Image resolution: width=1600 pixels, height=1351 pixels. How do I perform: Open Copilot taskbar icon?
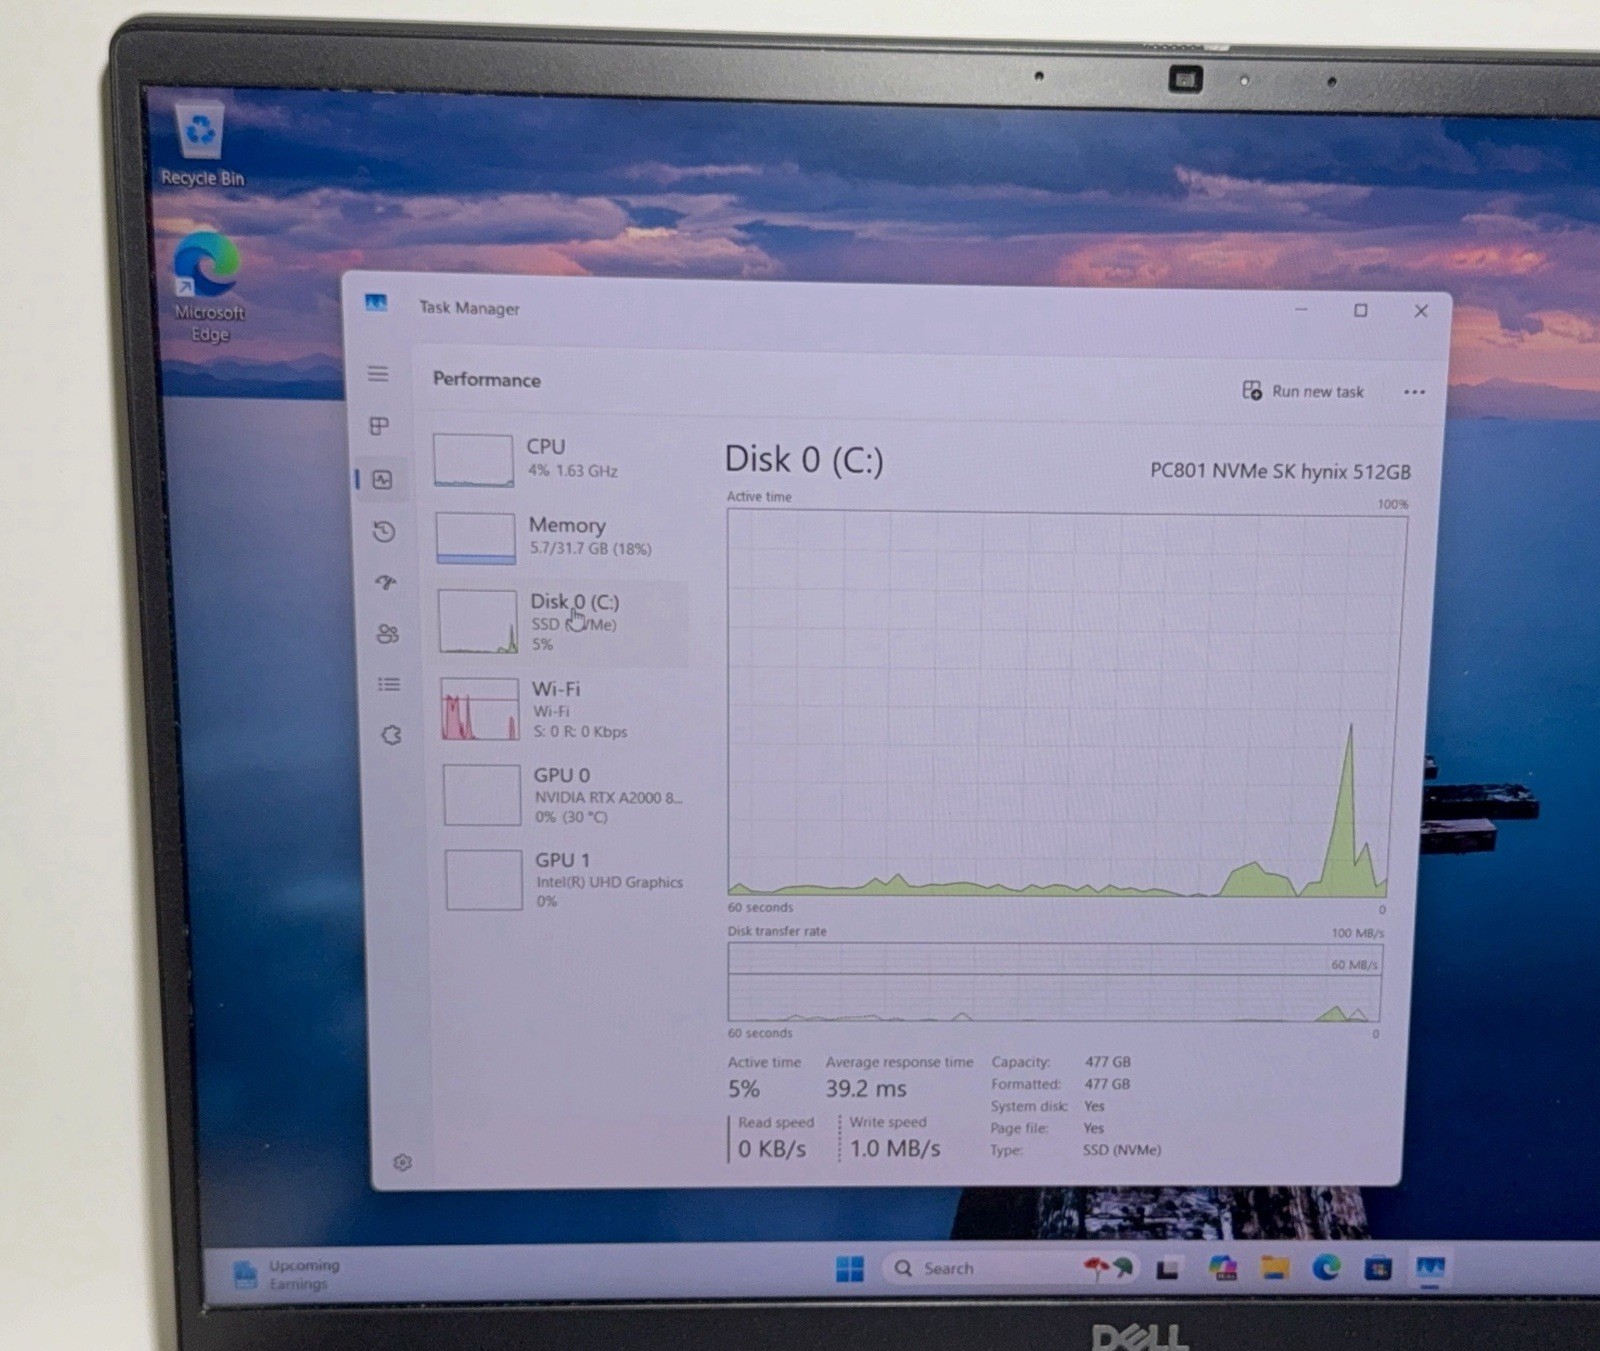coord(1222,1268)
